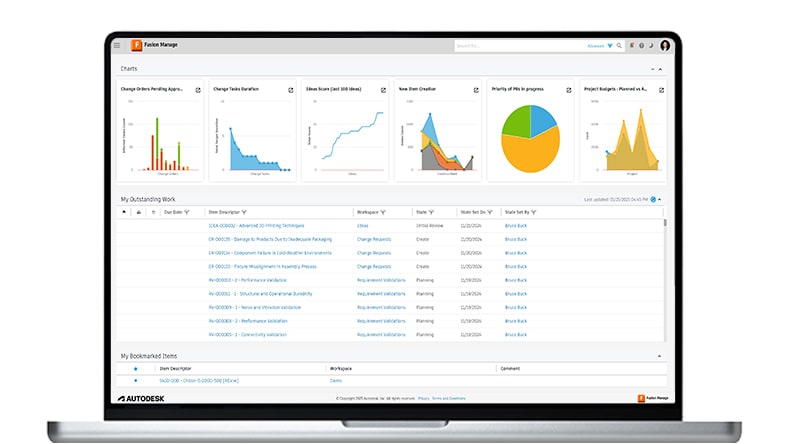The width and height of the screenshot is (788, 444).
Task: Open the State Set By column filter
Action: pyautogui.click(x=534, y=212)
